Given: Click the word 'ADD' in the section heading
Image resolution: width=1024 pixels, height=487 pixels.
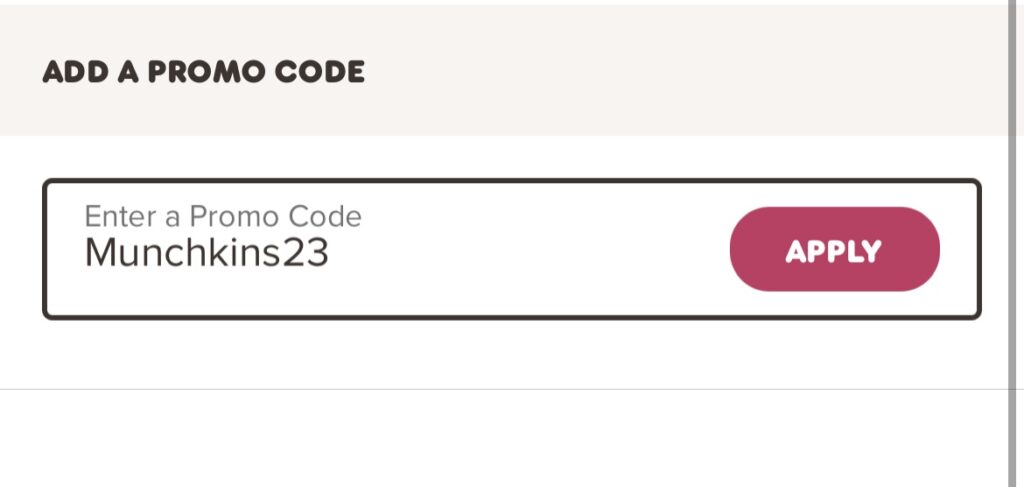Looking at the screenshot, I should [x=76, y=72].
